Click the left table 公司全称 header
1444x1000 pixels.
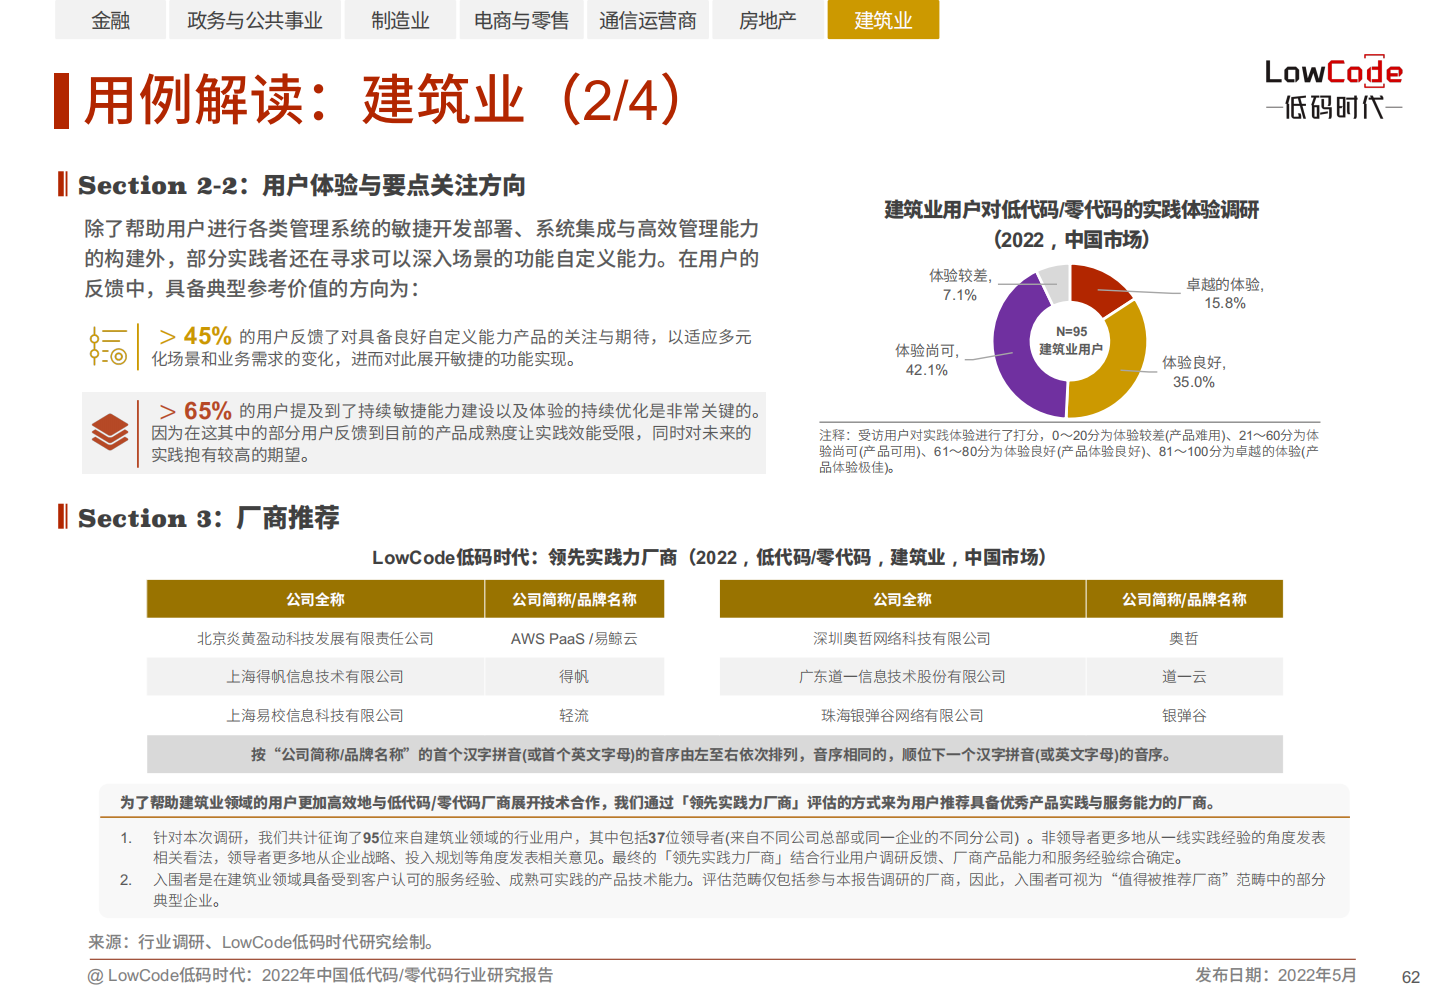click(315, 599)
